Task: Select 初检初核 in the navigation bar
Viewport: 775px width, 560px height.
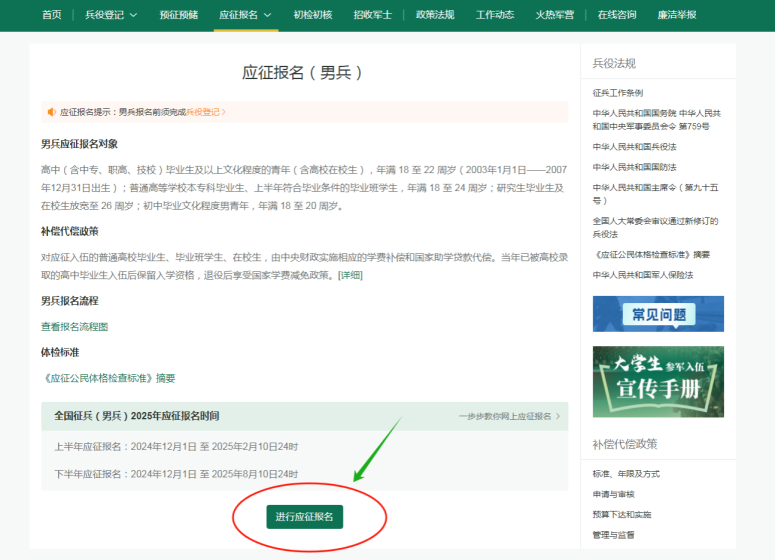Action: 312,15
